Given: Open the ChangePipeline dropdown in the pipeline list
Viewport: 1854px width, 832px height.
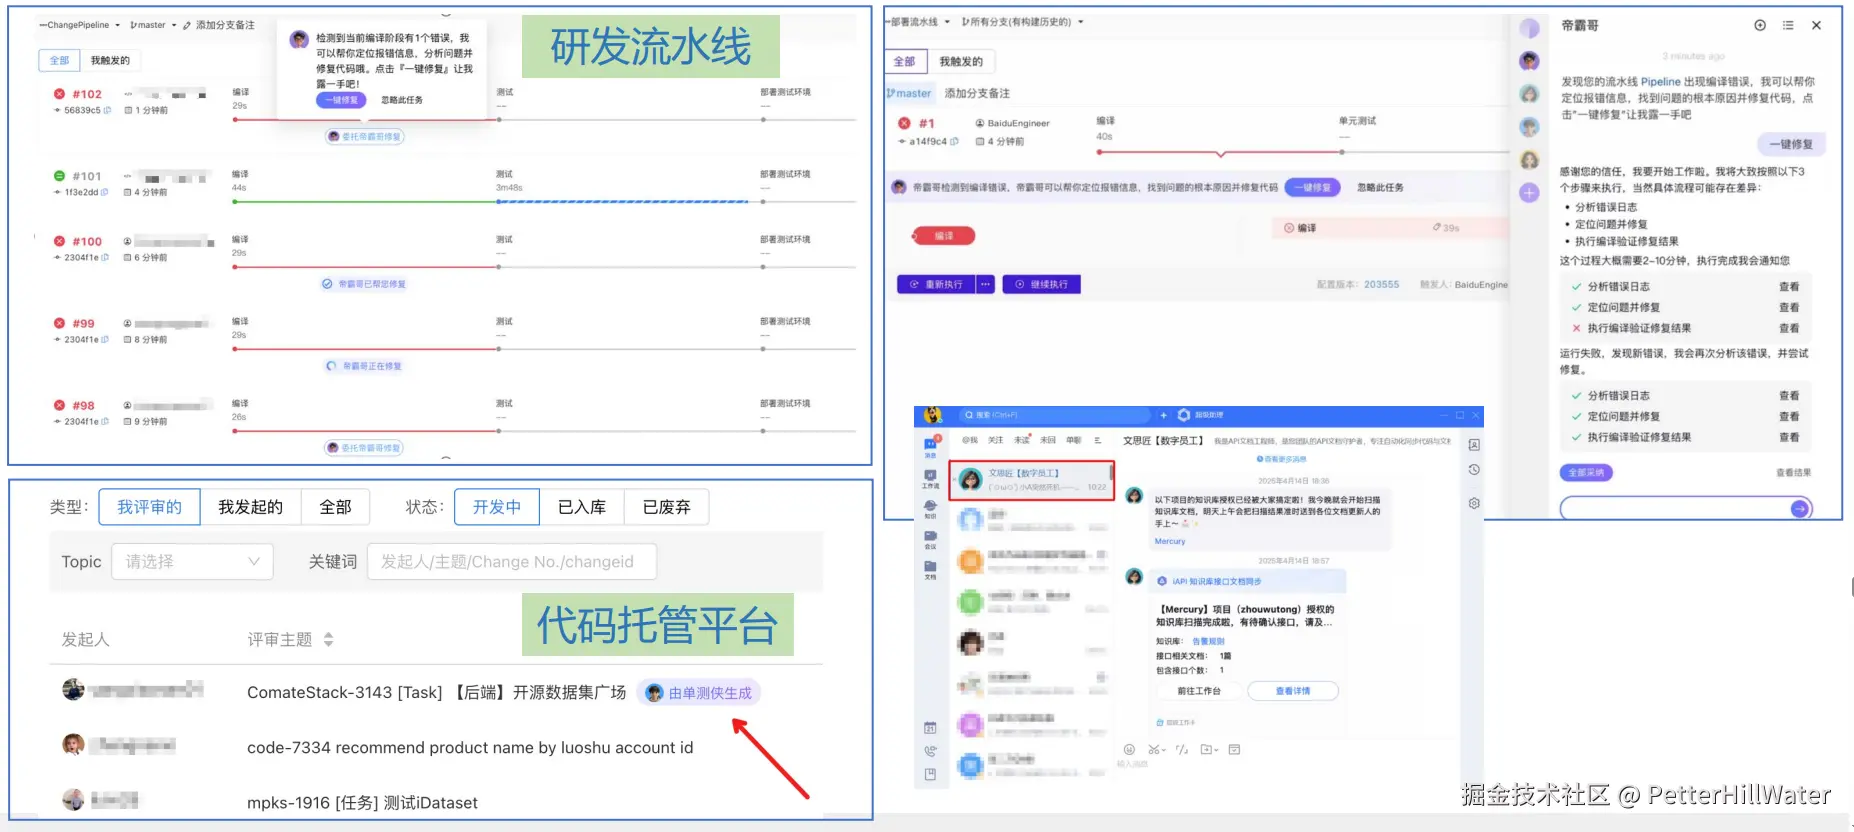Looking at the screenshot, I should pyautogui.click(x=80, y=25).
